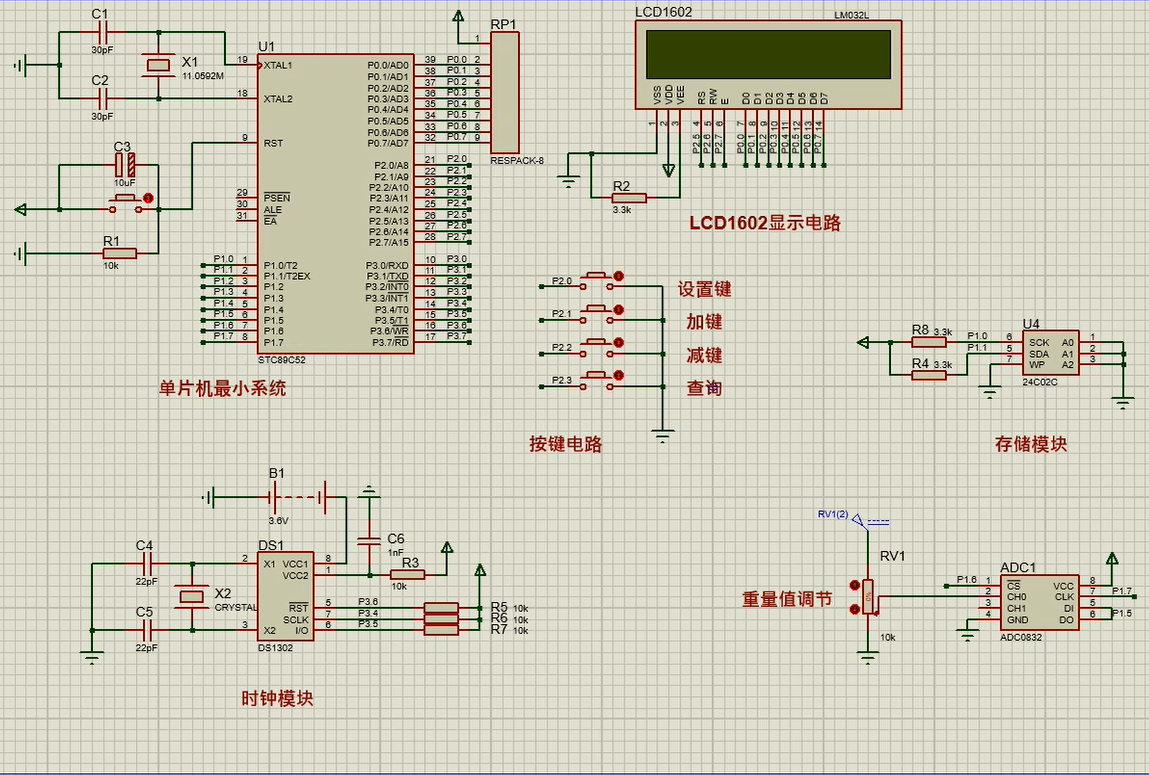This screenshot has width=1149, height=775.
Task: Select the LCD1602 display screen
Action: 768,54
